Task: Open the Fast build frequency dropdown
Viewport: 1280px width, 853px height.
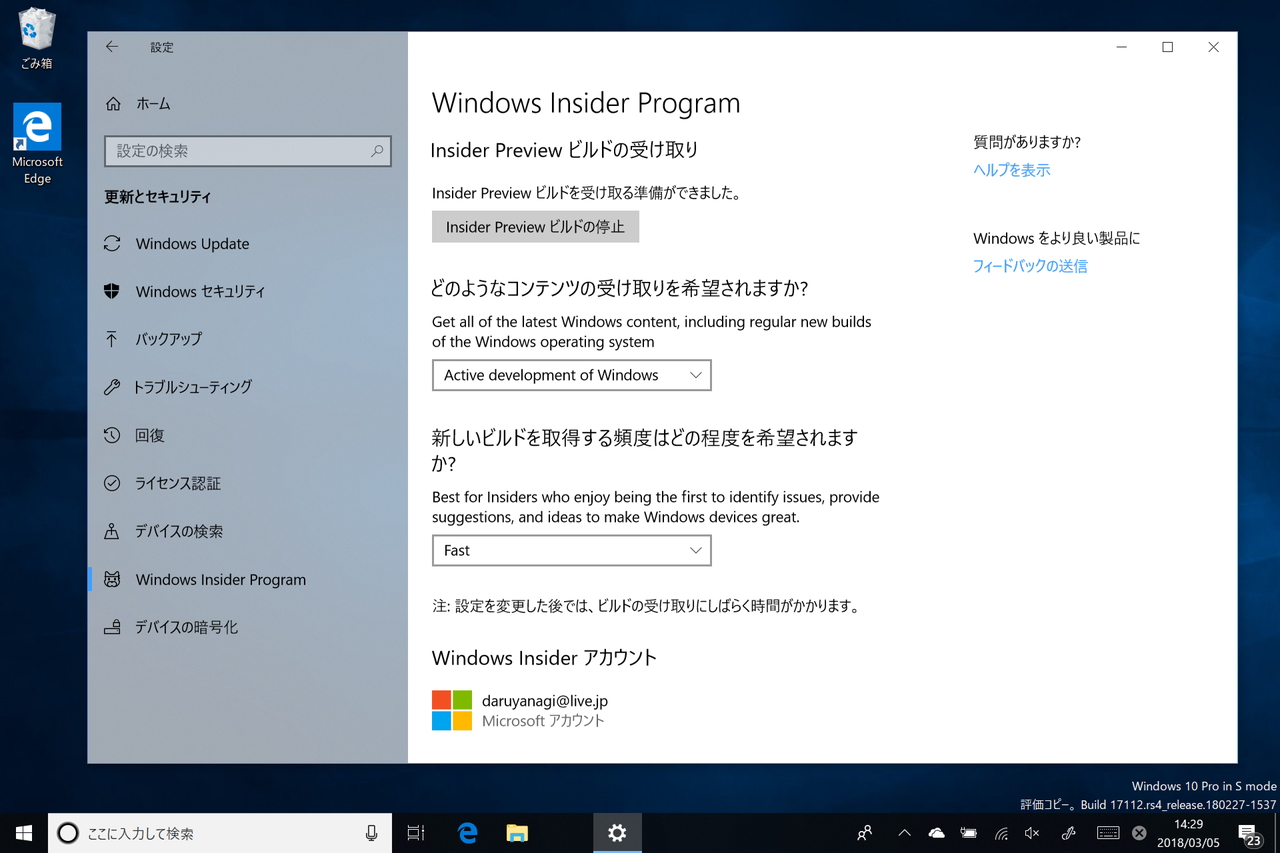Action: [x=571, y=550]
